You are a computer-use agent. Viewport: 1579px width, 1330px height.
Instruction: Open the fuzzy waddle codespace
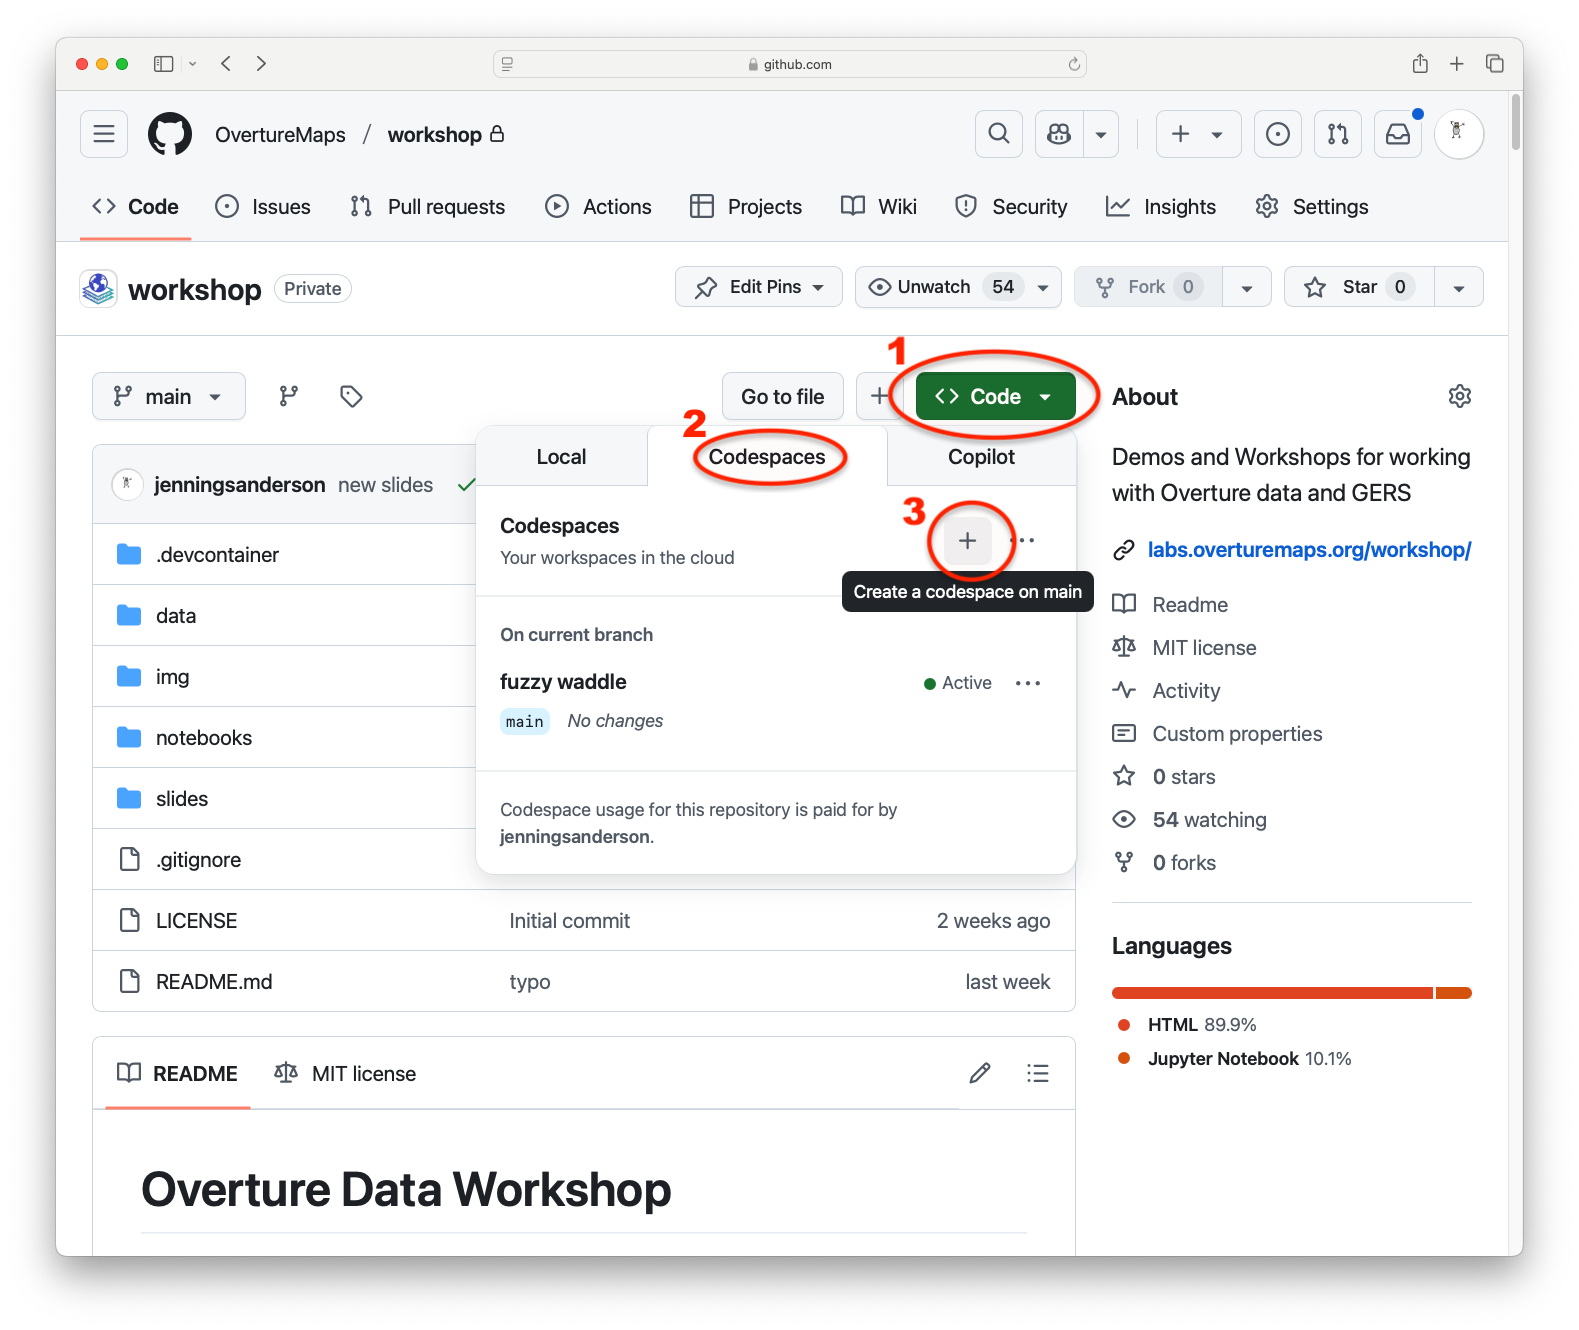(x=563, y=682)
